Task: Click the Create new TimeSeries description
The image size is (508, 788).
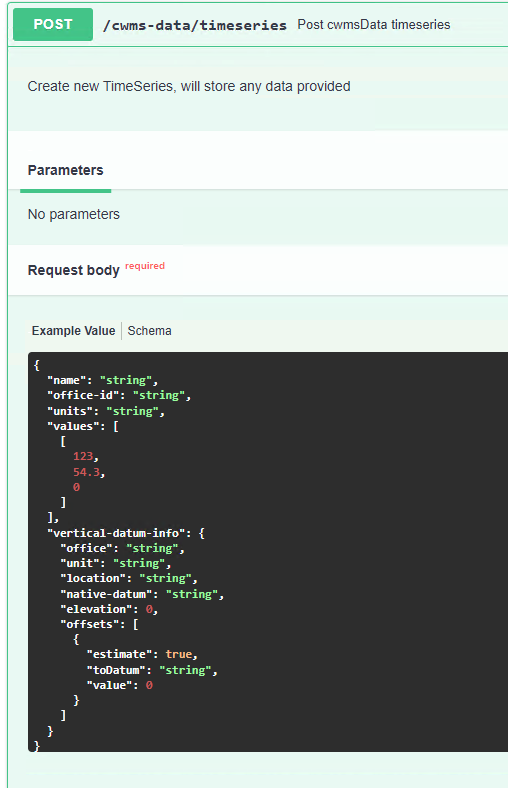Action: [x=189, y=86]
